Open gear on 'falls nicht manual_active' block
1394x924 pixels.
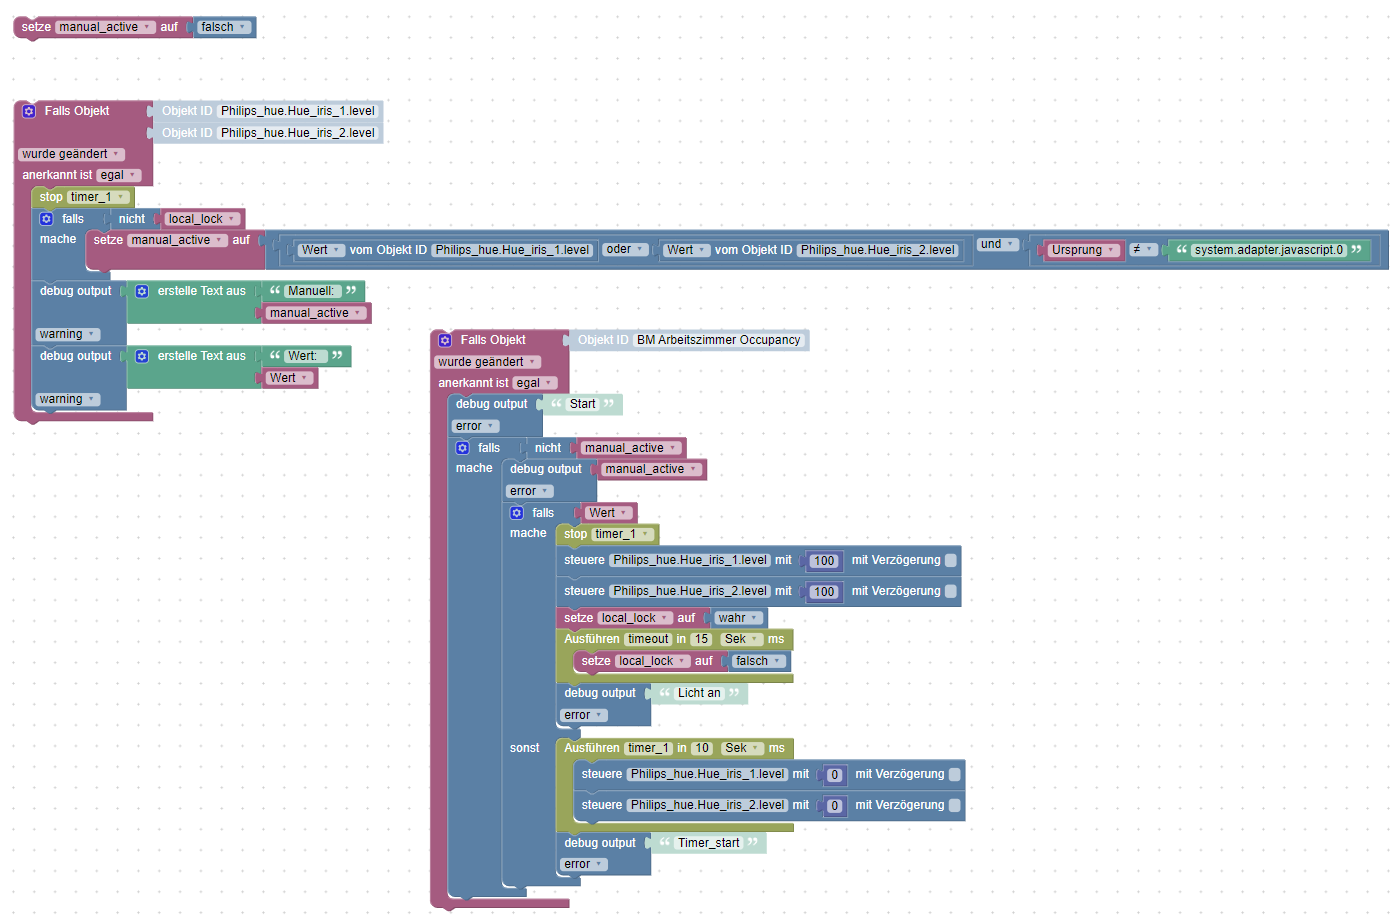462,448
